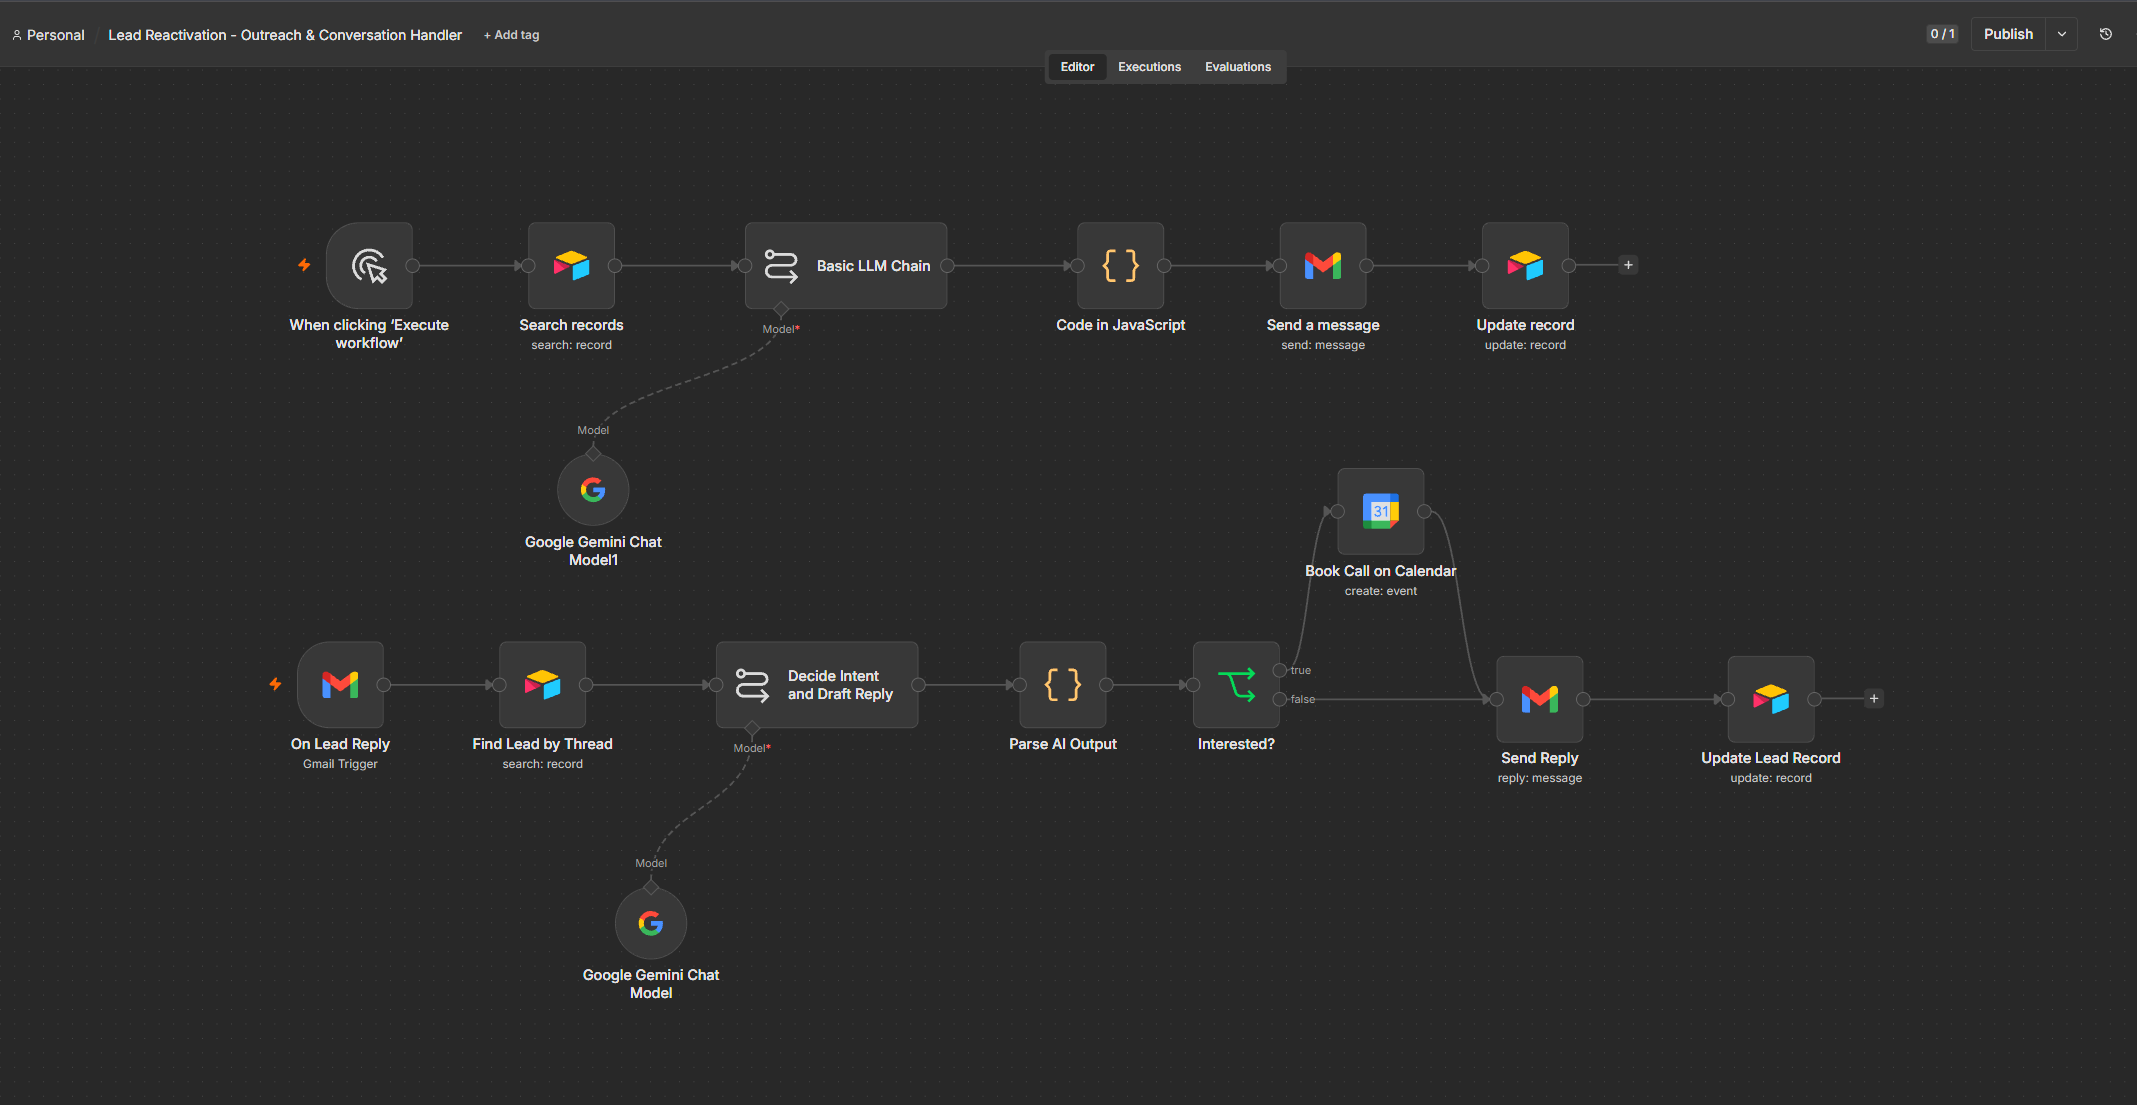The image size is (2137, 1105).
Task: Click the false output of Interested?
Action: pos(1279,699)
